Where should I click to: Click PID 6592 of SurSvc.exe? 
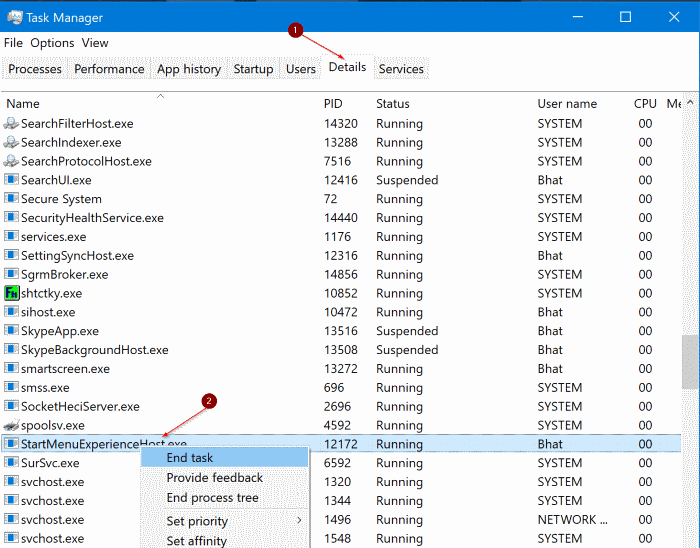(337, 463)
